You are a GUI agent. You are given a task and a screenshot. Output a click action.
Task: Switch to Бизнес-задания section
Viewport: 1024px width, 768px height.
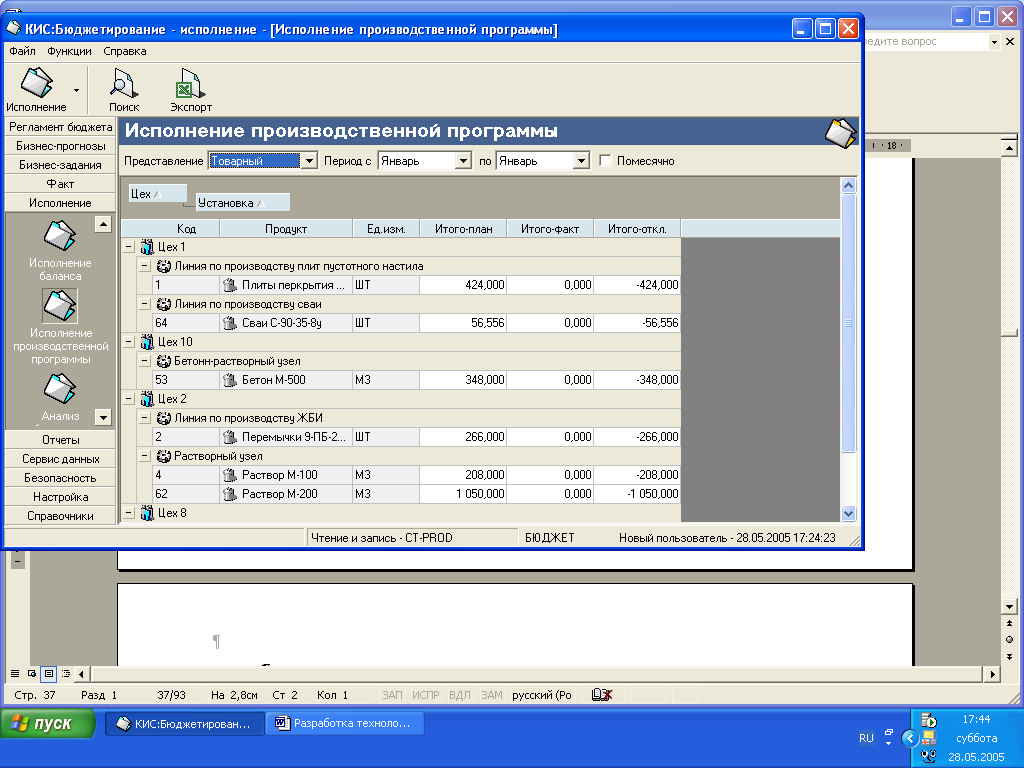point(60,165)
